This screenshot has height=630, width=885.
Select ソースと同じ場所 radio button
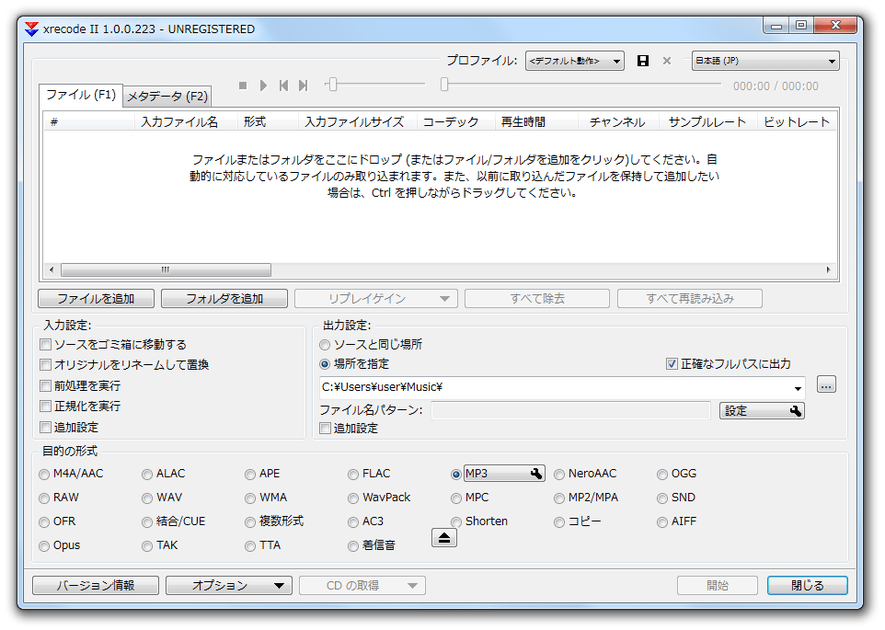(325, 344)
